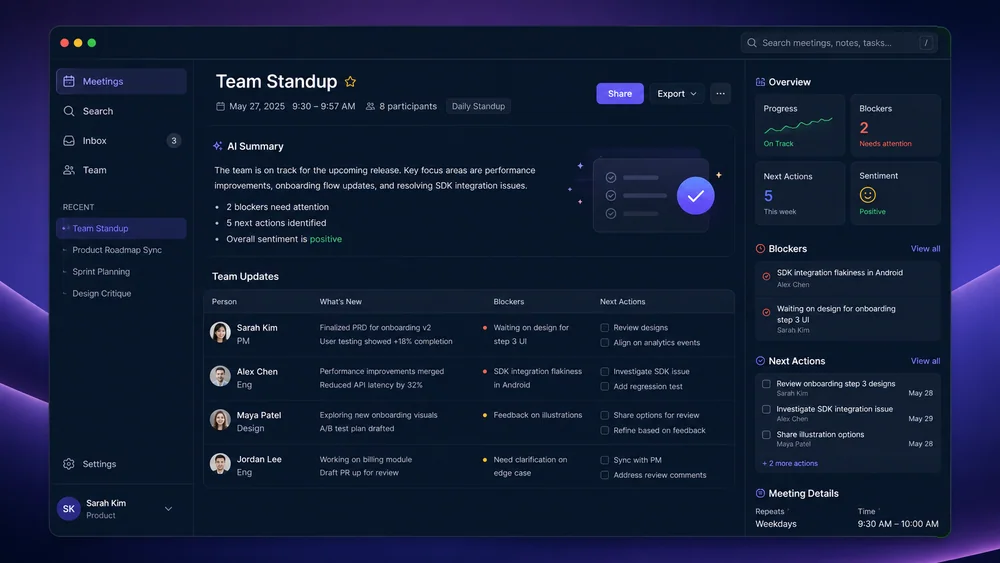Click the Meeting Details section icon
1000x563 pixels.
760,493
